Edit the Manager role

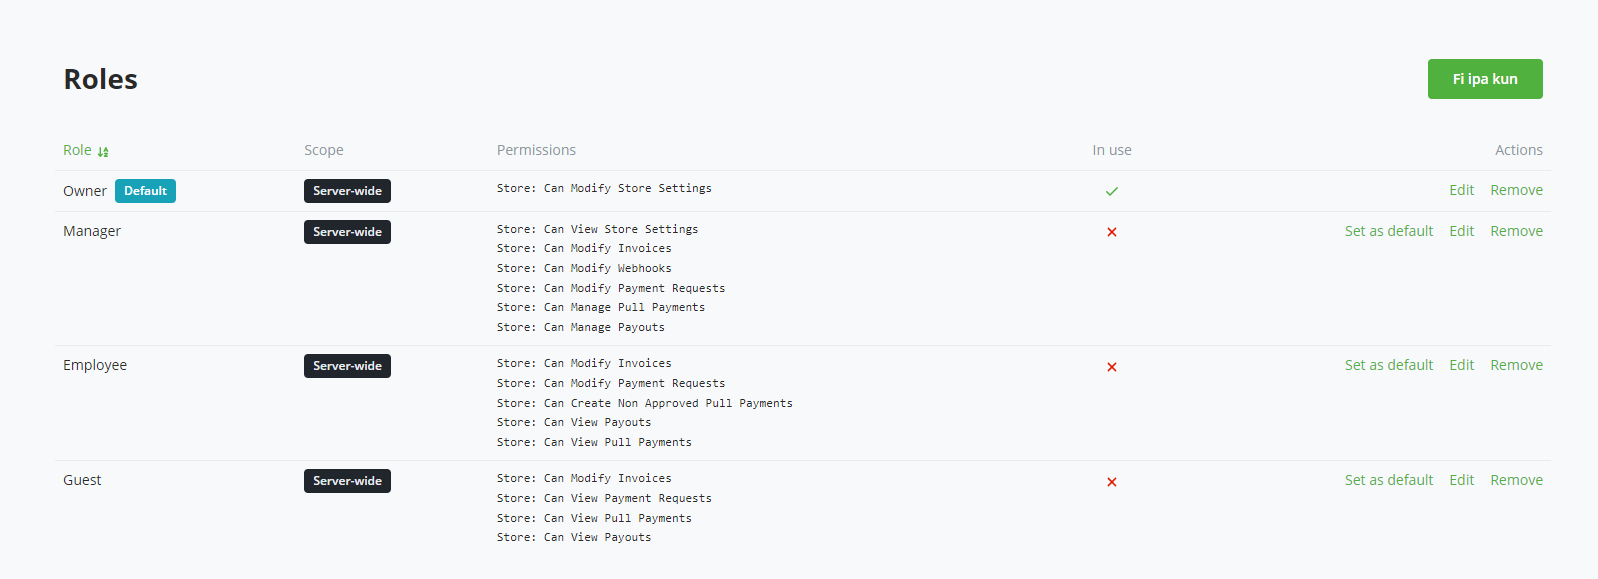click(1461, 231)
